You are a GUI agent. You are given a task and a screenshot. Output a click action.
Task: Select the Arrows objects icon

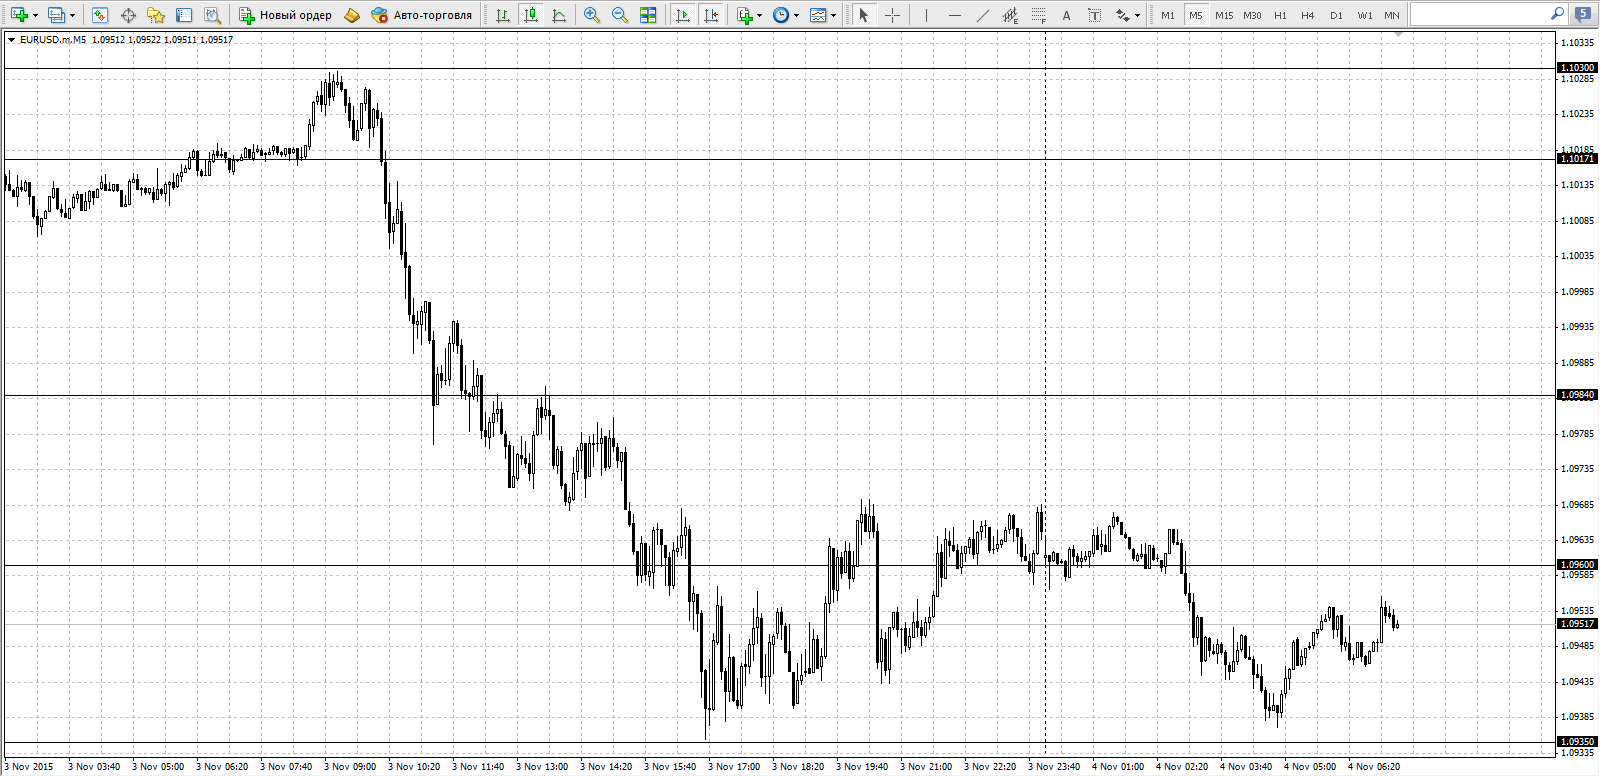(x=1123, y=15)
